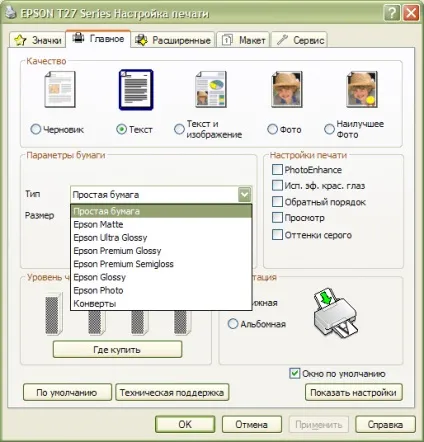
Task: Click the printer orientation preview icon
Action: coord(336,313)
